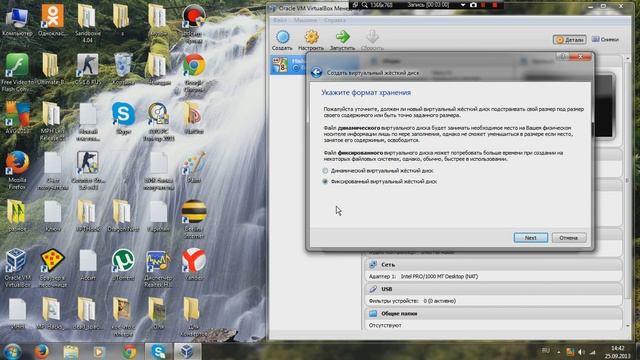640x360 pixels.
Task: Click the Создать toolbar icon in VirtualBox
Action: (x=282, y=37)
